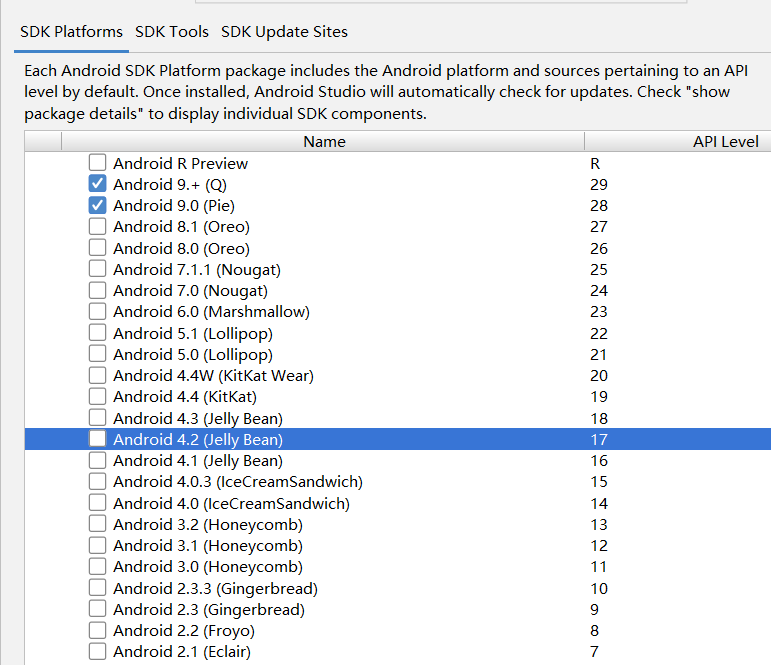Click API level value 28
771x665 pixels.
(599, 206)
